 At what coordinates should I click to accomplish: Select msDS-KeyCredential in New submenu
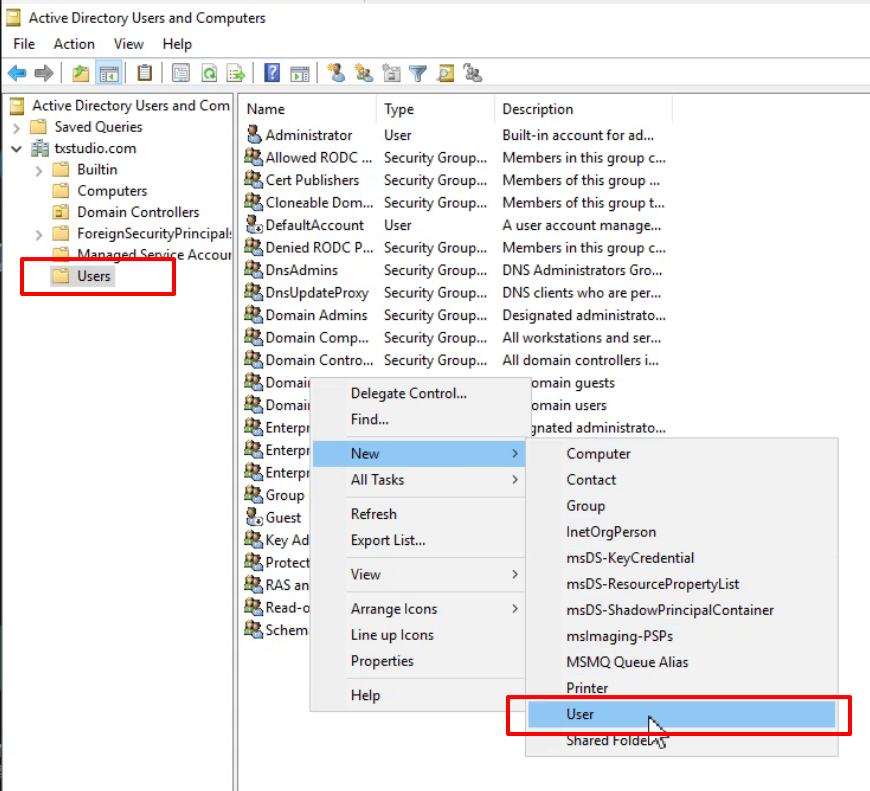pos(681,557)
